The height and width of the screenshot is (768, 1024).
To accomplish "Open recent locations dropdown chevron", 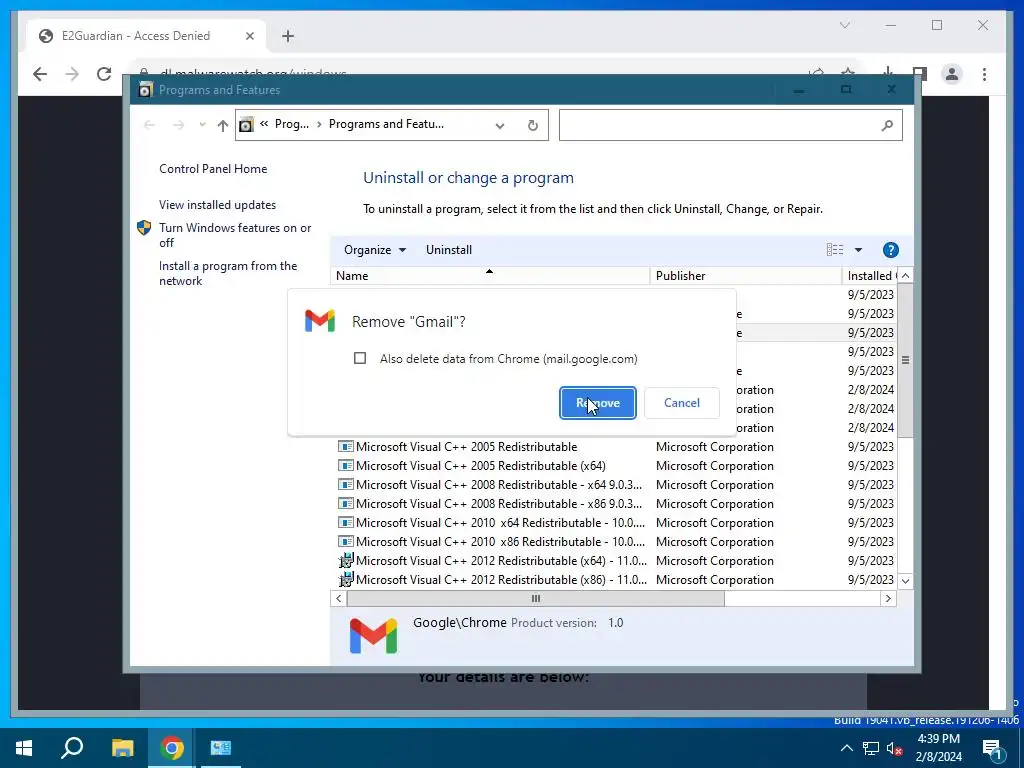I will 202,125.
